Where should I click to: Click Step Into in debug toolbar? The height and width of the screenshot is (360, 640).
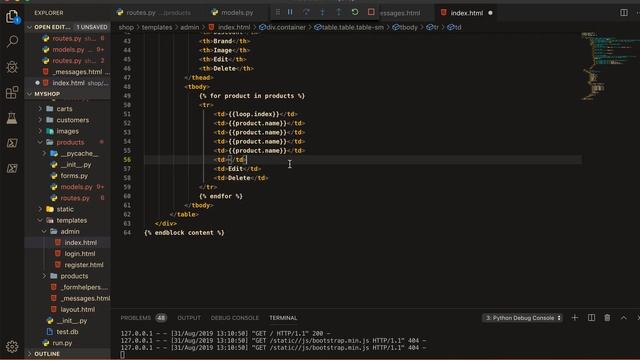coord(322,12)
